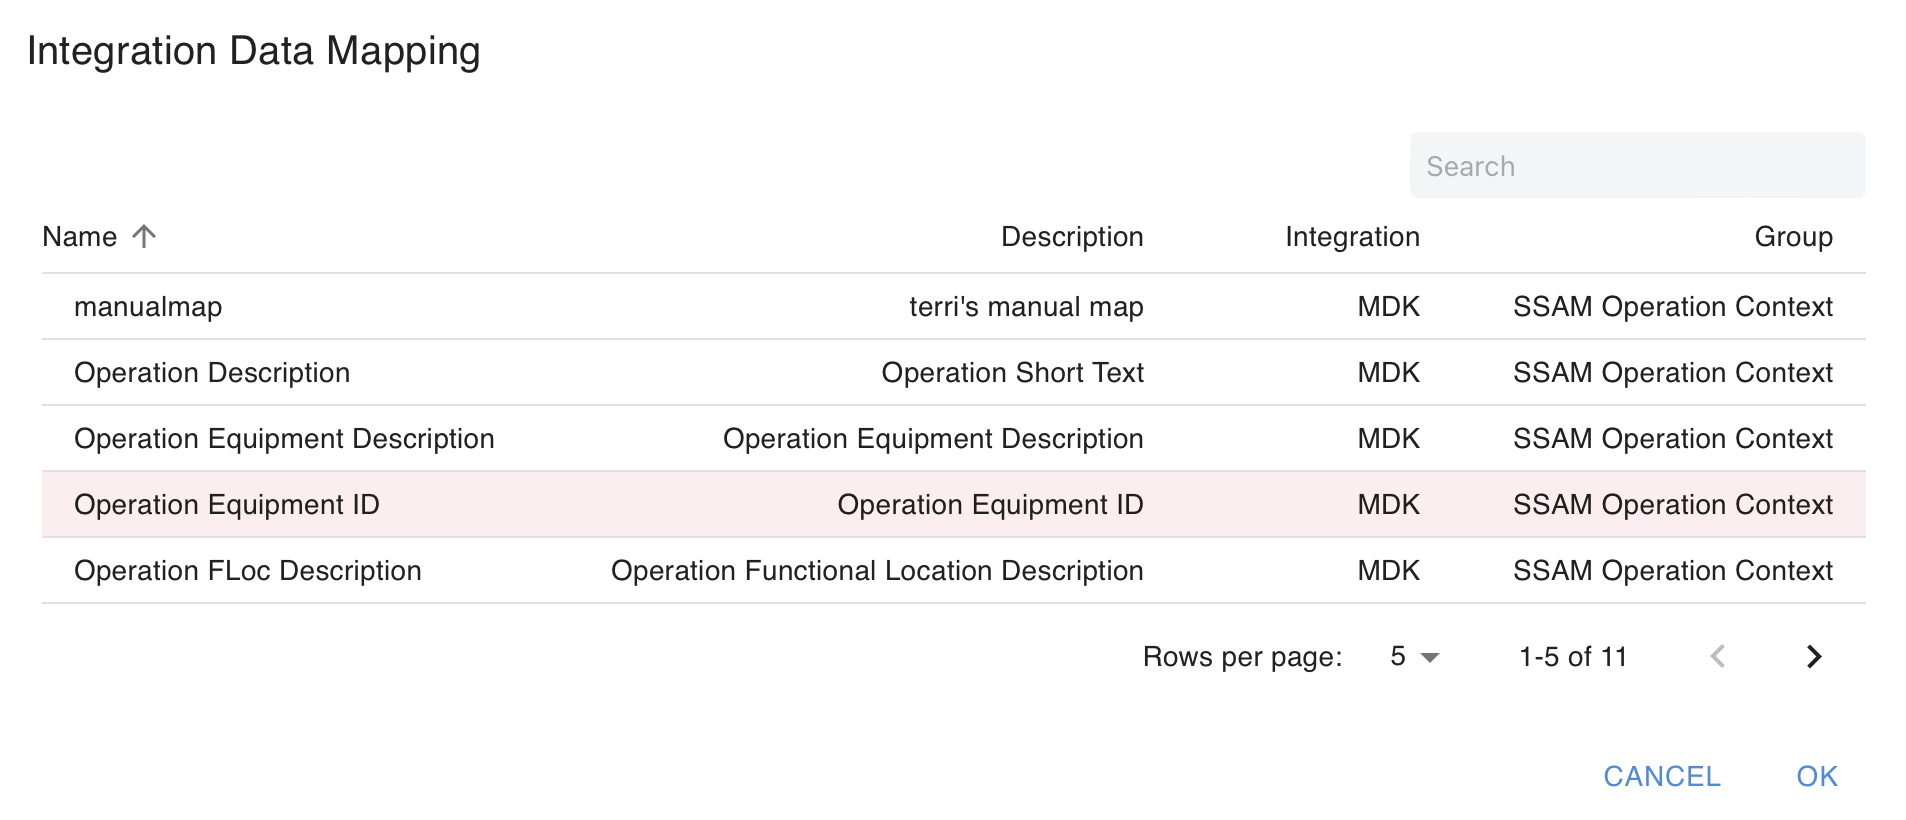Select the Operation Equipment ID row
Image resolution: width=1906 pixels, height=820 pixels.
click(227, 505)
